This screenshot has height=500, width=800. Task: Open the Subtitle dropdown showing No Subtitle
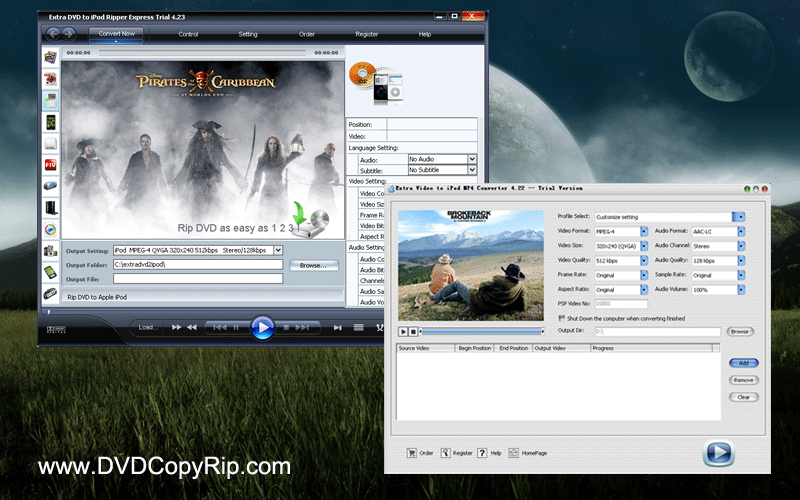472,170
